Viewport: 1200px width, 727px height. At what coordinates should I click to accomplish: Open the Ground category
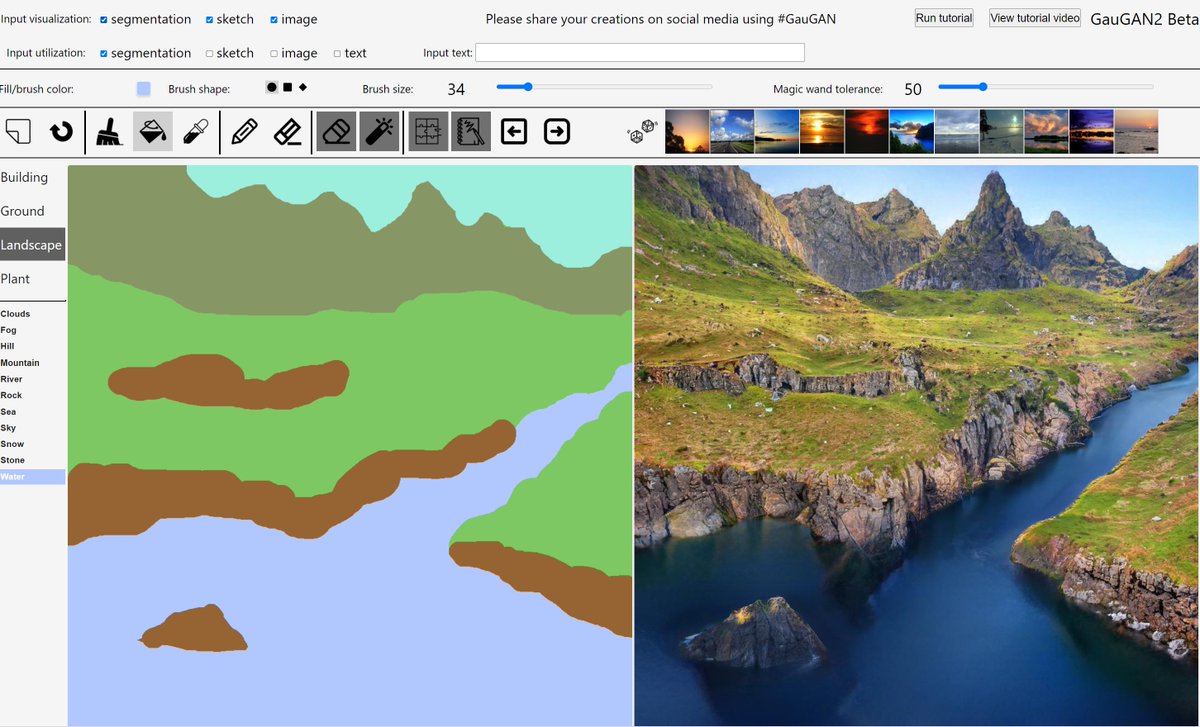32,211
